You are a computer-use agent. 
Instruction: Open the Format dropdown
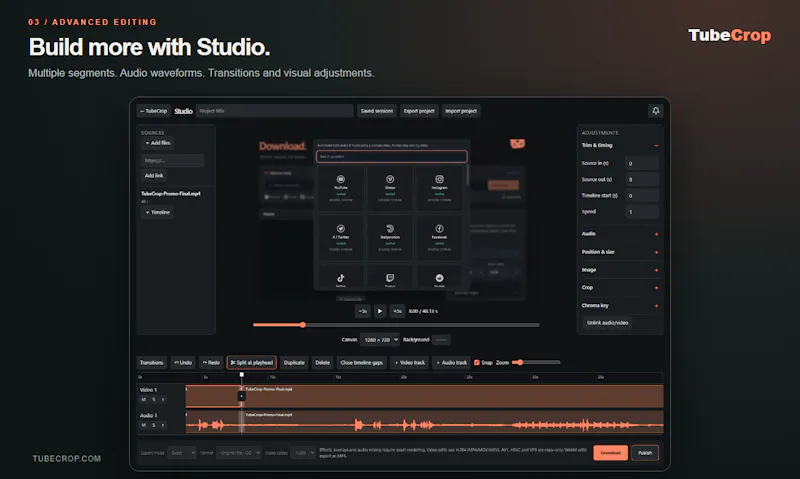tap(238, 452)
